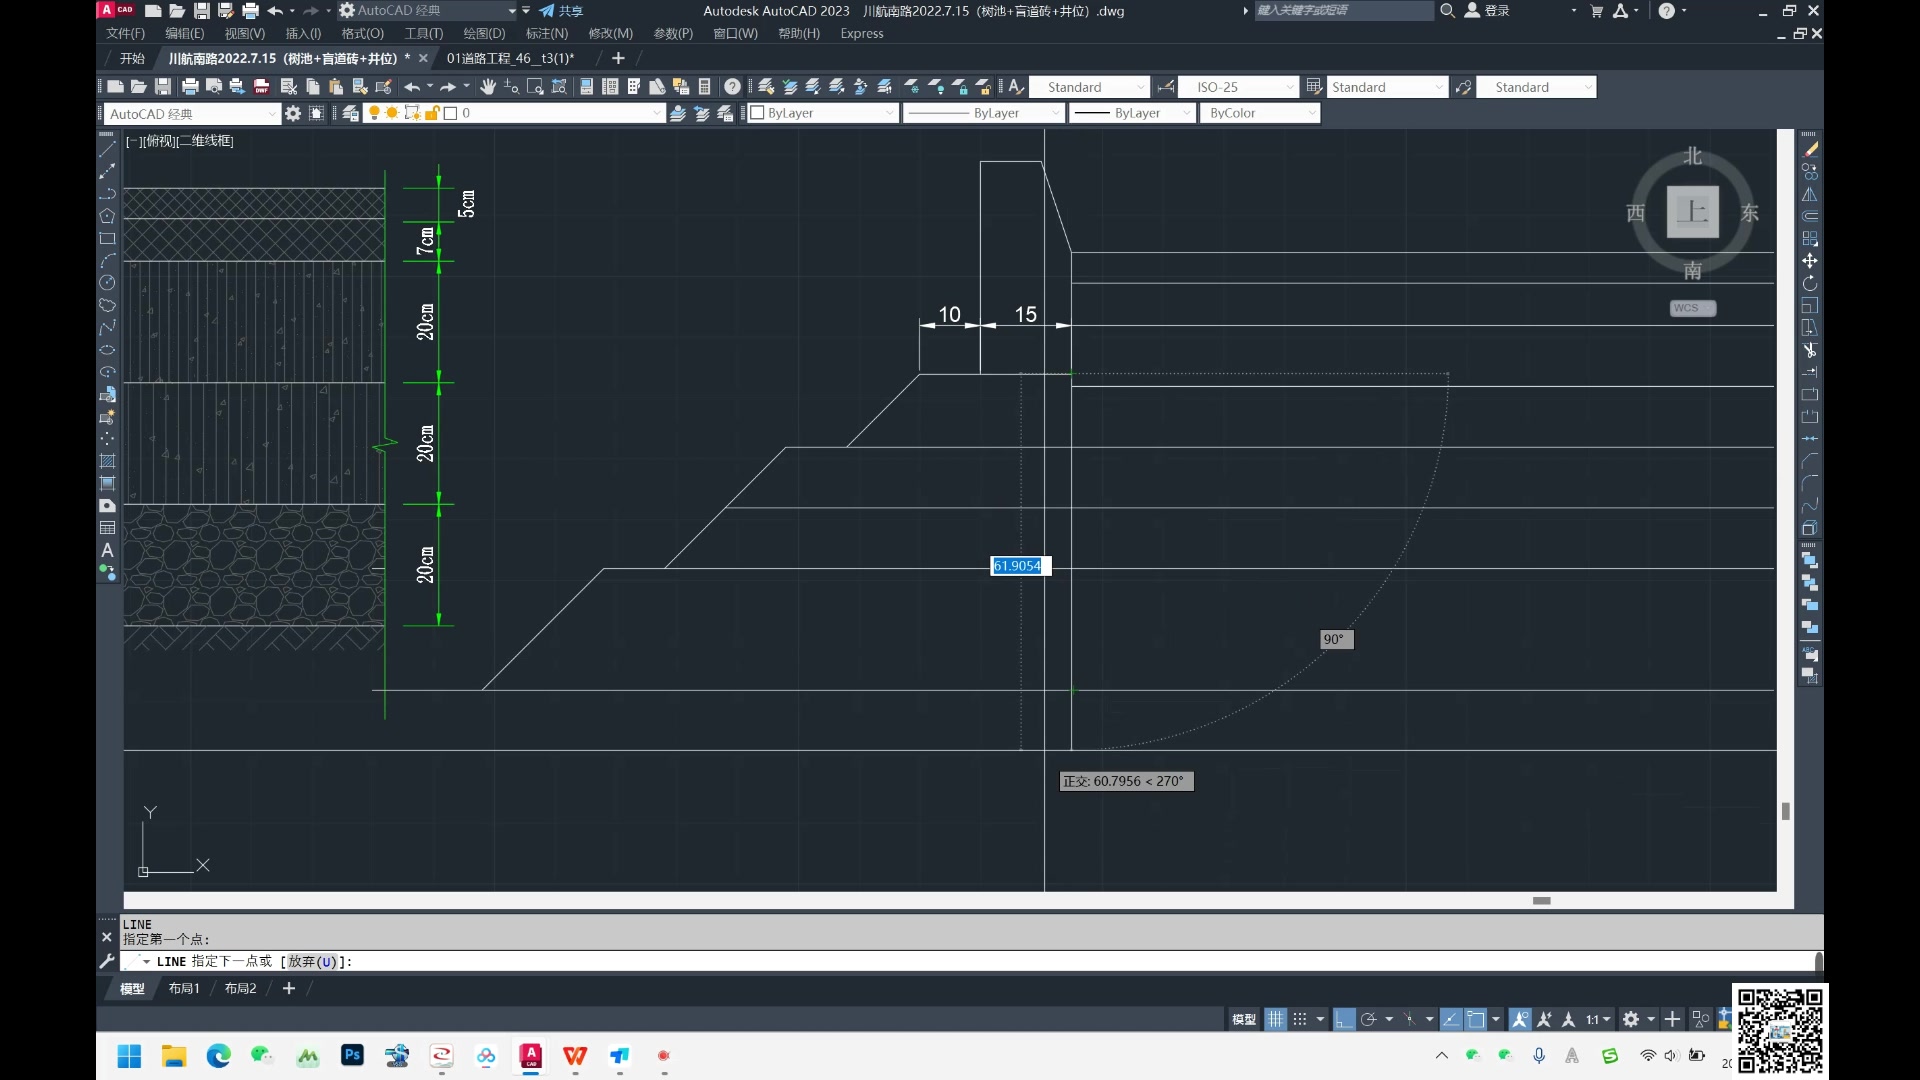Open the AutoCAD 经典 workspace dropdown
The image size is (1920, 1080).
point(271,114)
